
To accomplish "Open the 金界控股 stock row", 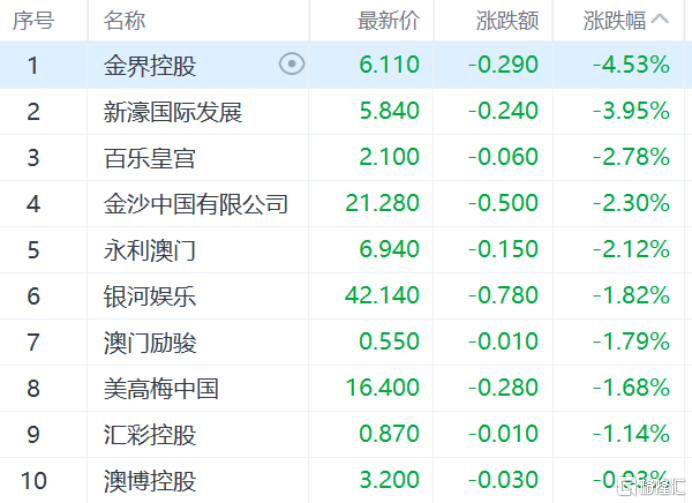I will (x=150, y=66).
